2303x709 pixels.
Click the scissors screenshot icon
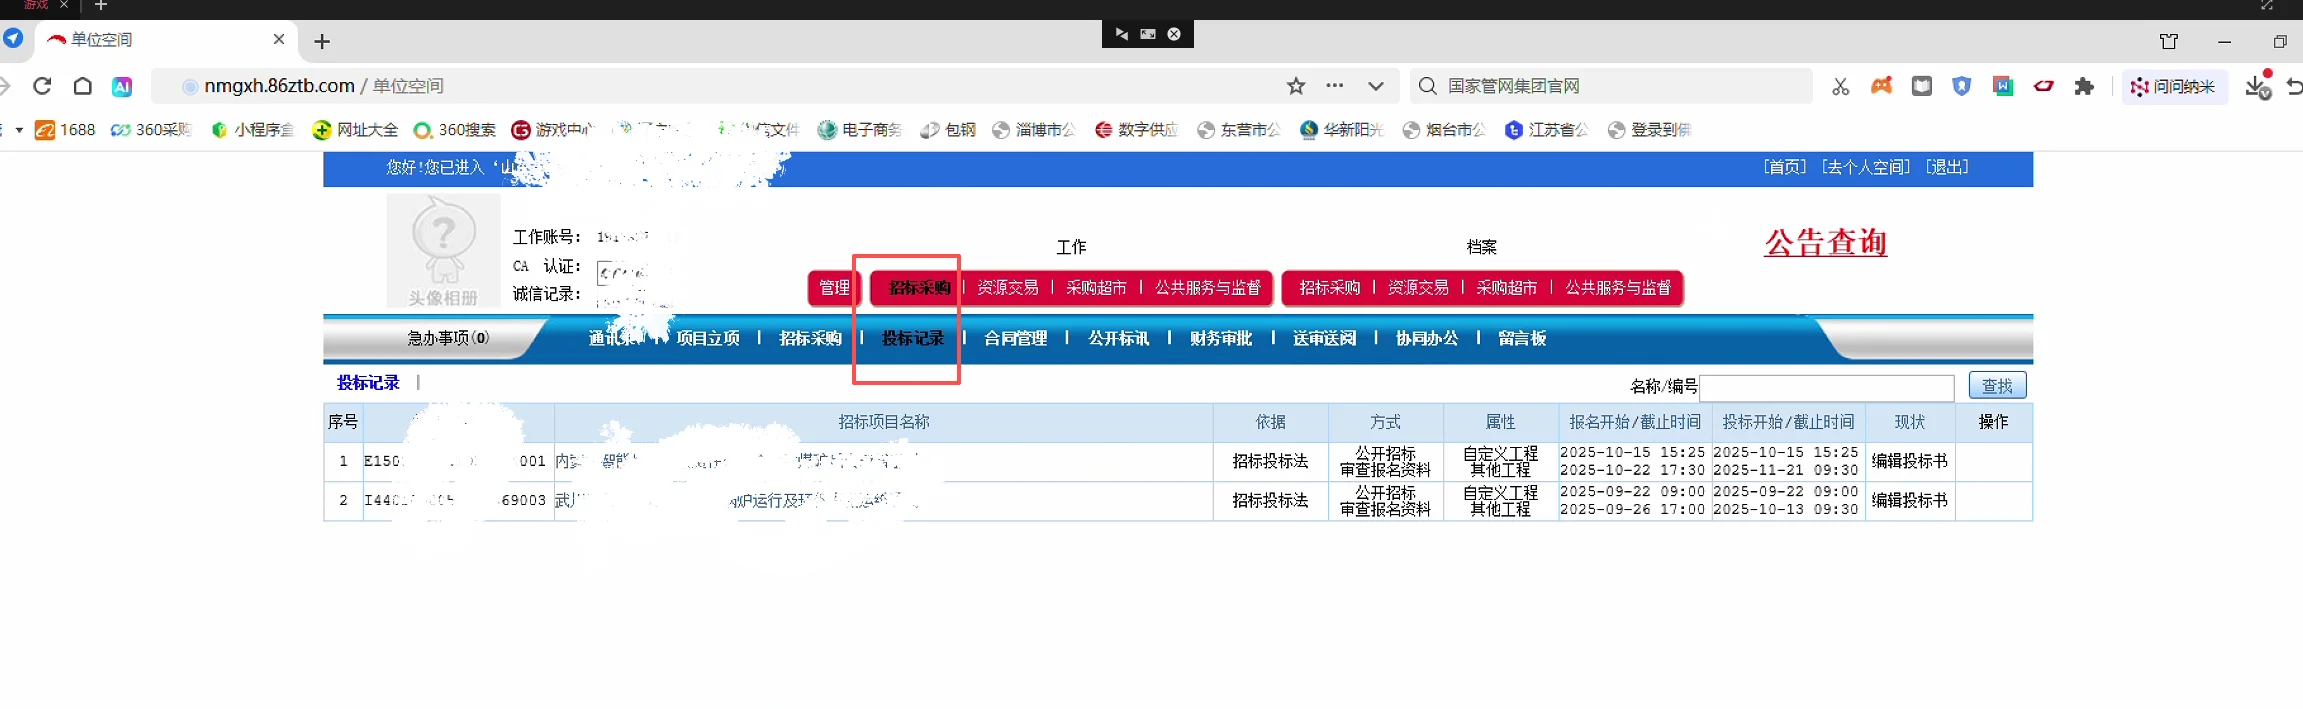click(1840, 87)
